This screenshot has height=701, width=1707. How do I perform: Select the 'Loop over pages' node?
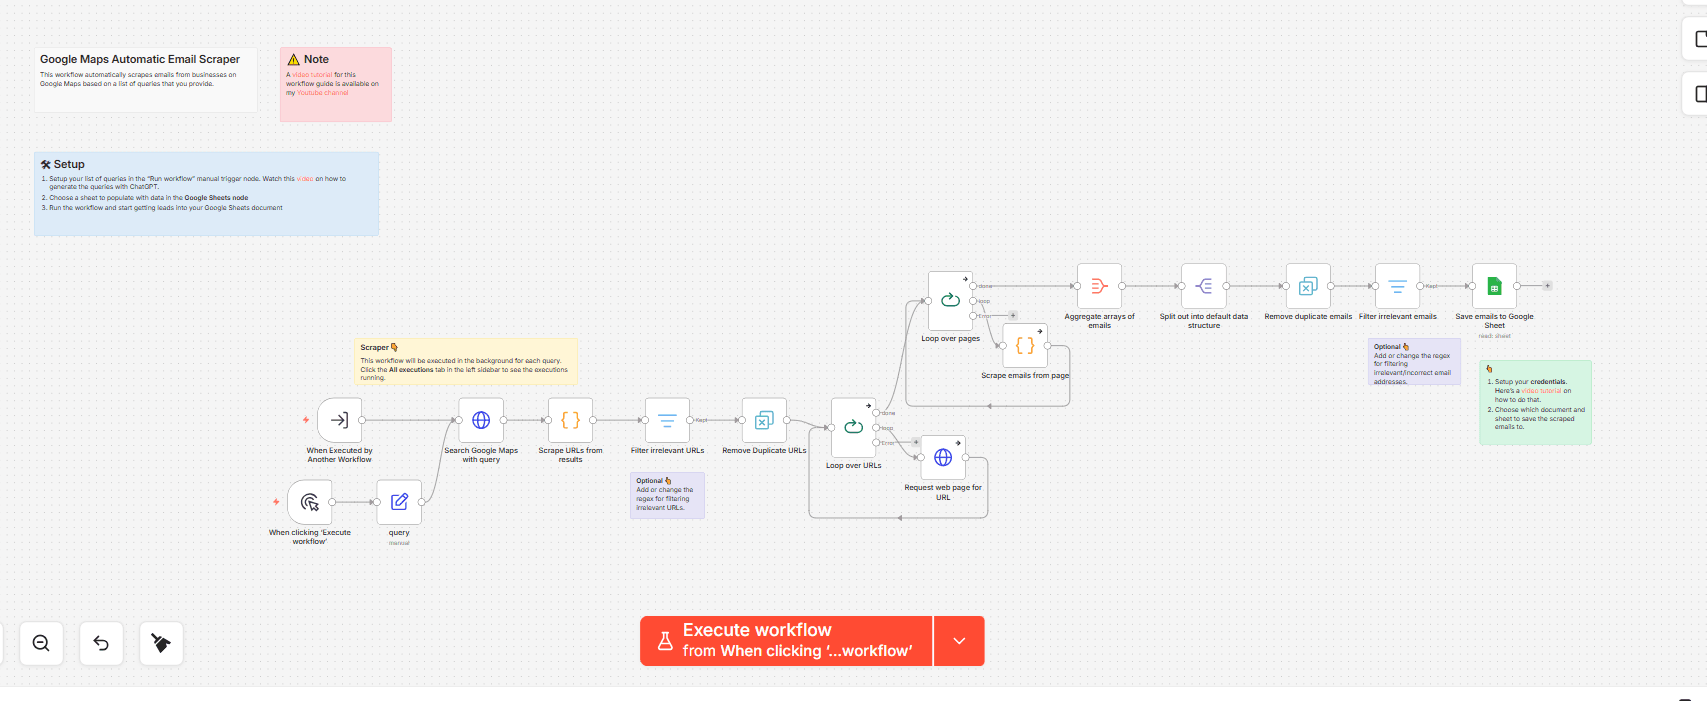point(950,301)
